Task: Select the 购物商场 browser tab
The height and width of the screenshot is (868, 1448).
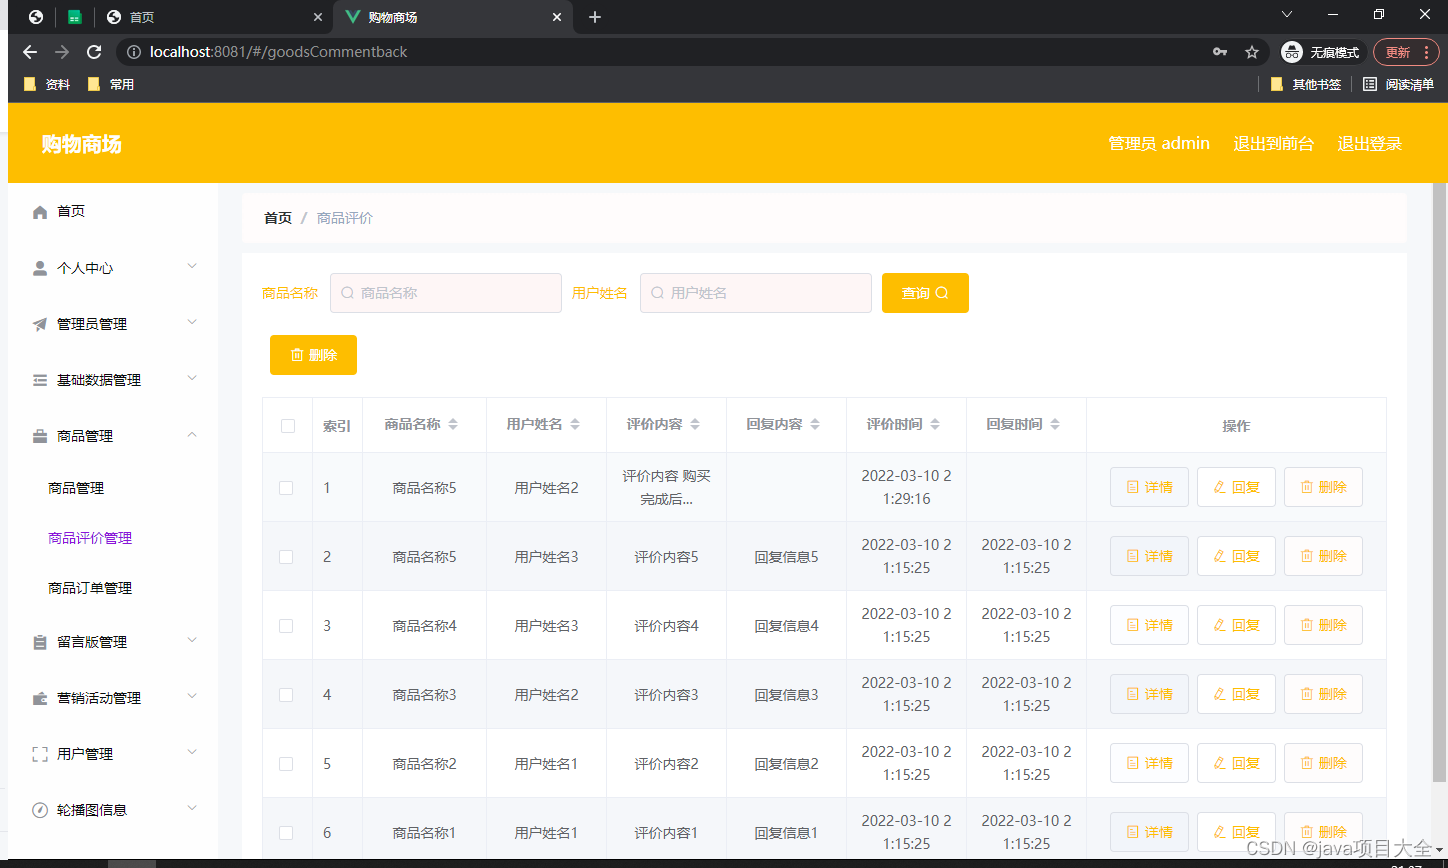Action: point(452,17)
